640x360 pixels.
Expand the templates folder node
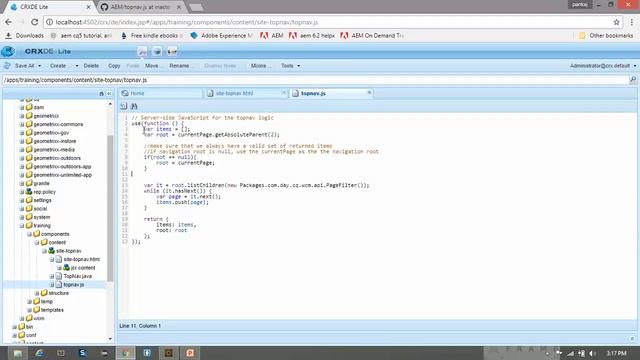[x=29, y=310]
